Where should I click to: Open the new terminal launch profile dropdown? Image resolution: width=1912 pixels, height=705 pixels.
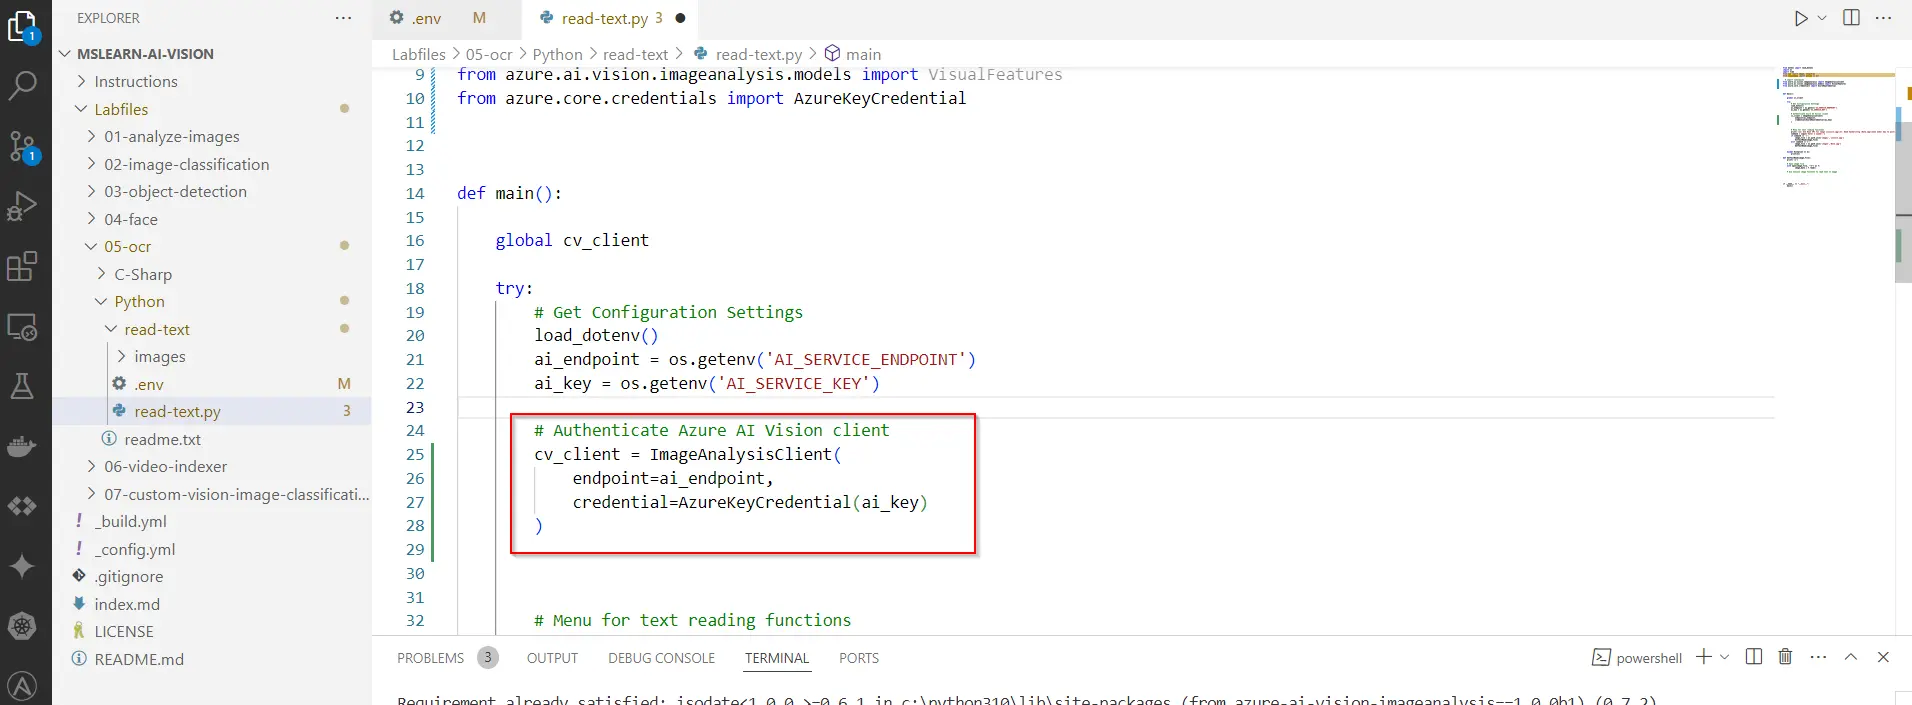pyautogui.click(x=1725, y=657)
